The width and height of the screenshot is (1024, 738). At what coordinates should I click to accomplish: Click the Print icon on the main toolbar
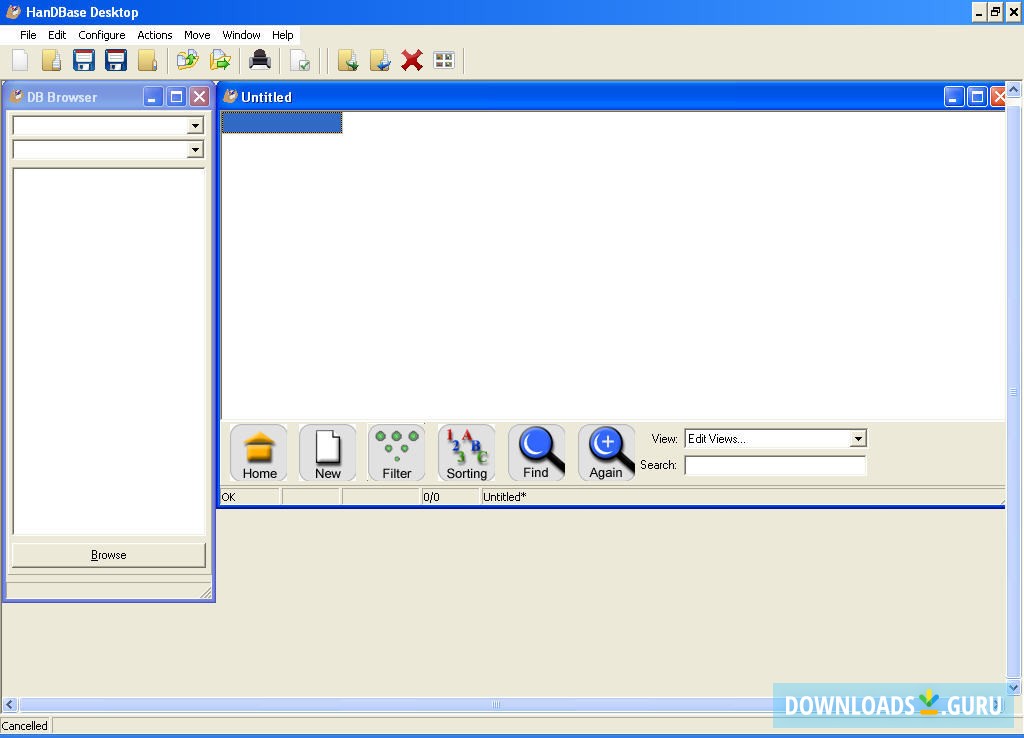[259, 60]
